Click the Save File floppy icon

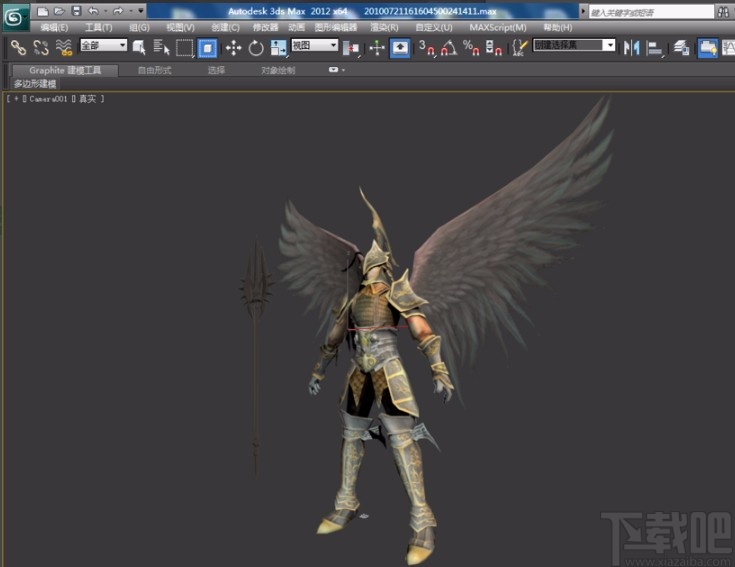click(x=76, y=11)
